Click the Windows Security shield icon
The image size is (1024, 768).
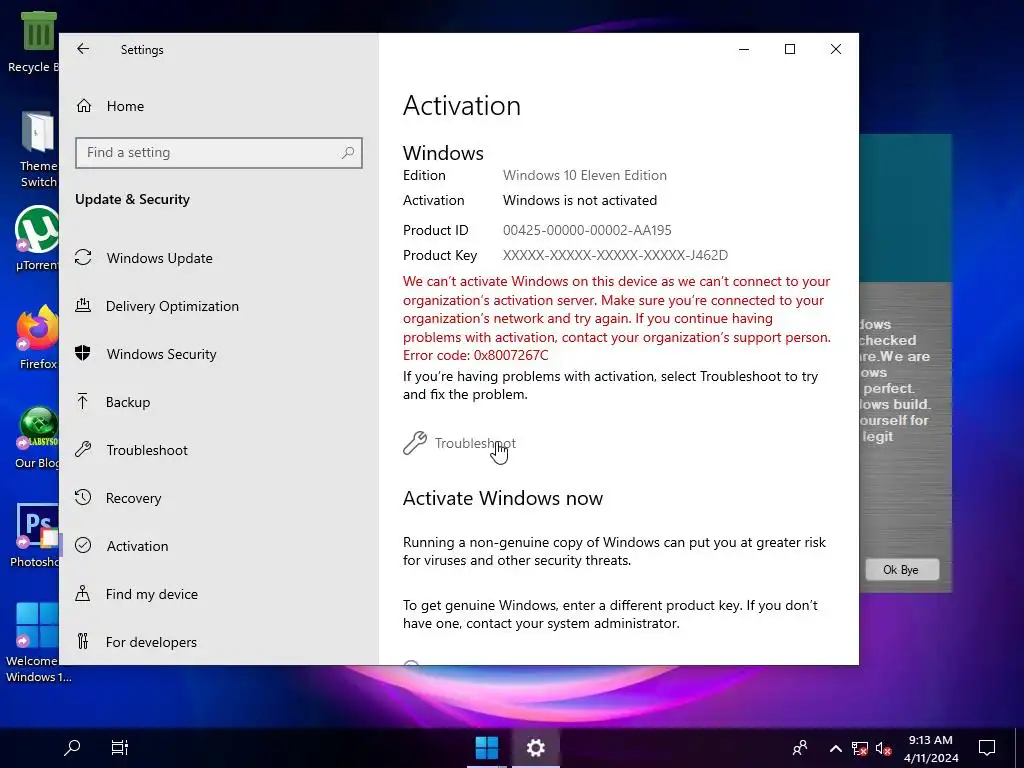(83, 353)
